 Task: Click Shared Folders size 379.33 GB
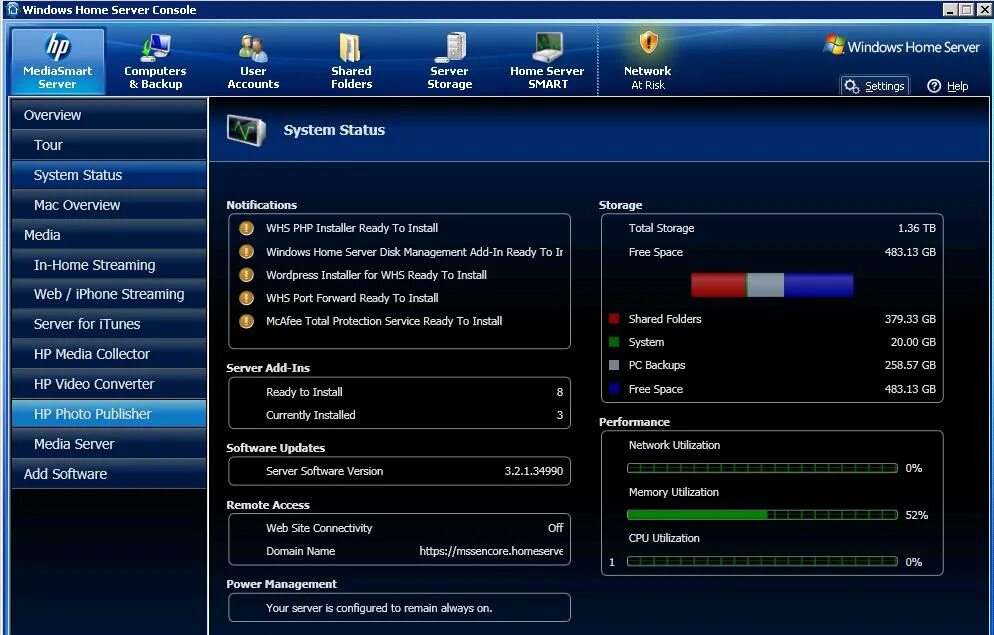point(910,319)
